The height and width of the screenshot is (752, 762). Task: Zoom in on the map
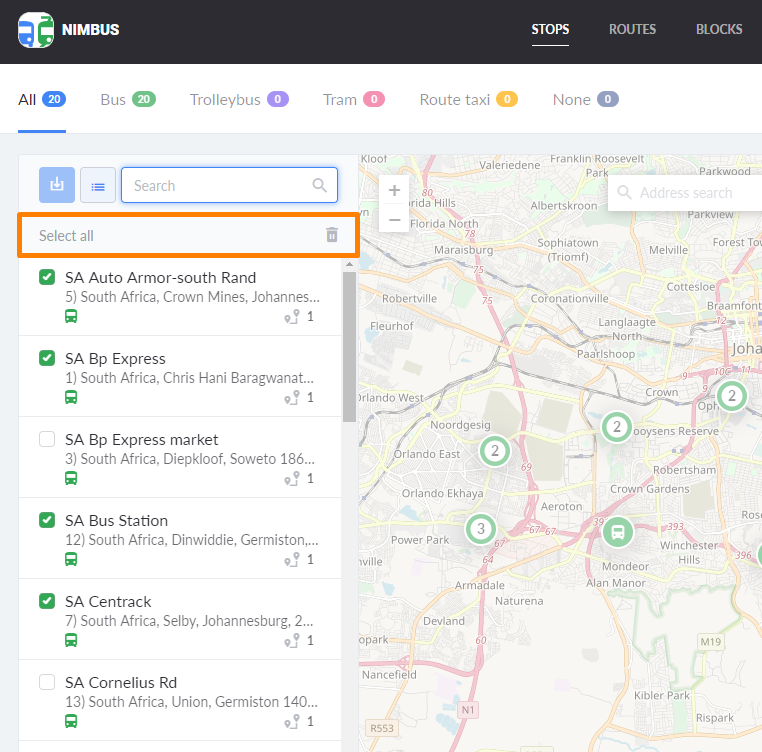tap(394, 190)
